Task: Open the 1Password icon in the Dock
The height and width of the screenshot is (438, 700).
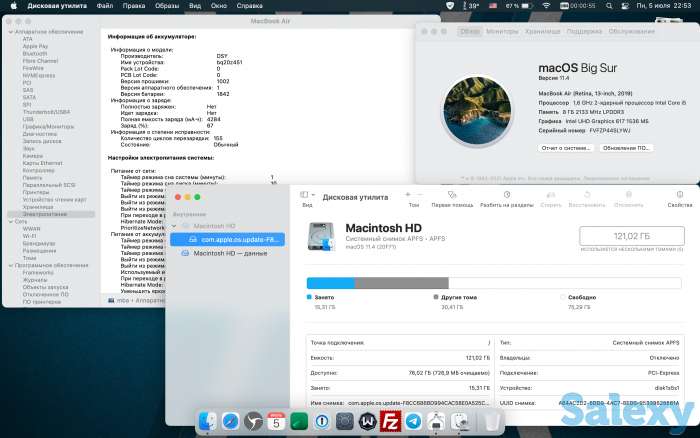Action: pos(322,421)
